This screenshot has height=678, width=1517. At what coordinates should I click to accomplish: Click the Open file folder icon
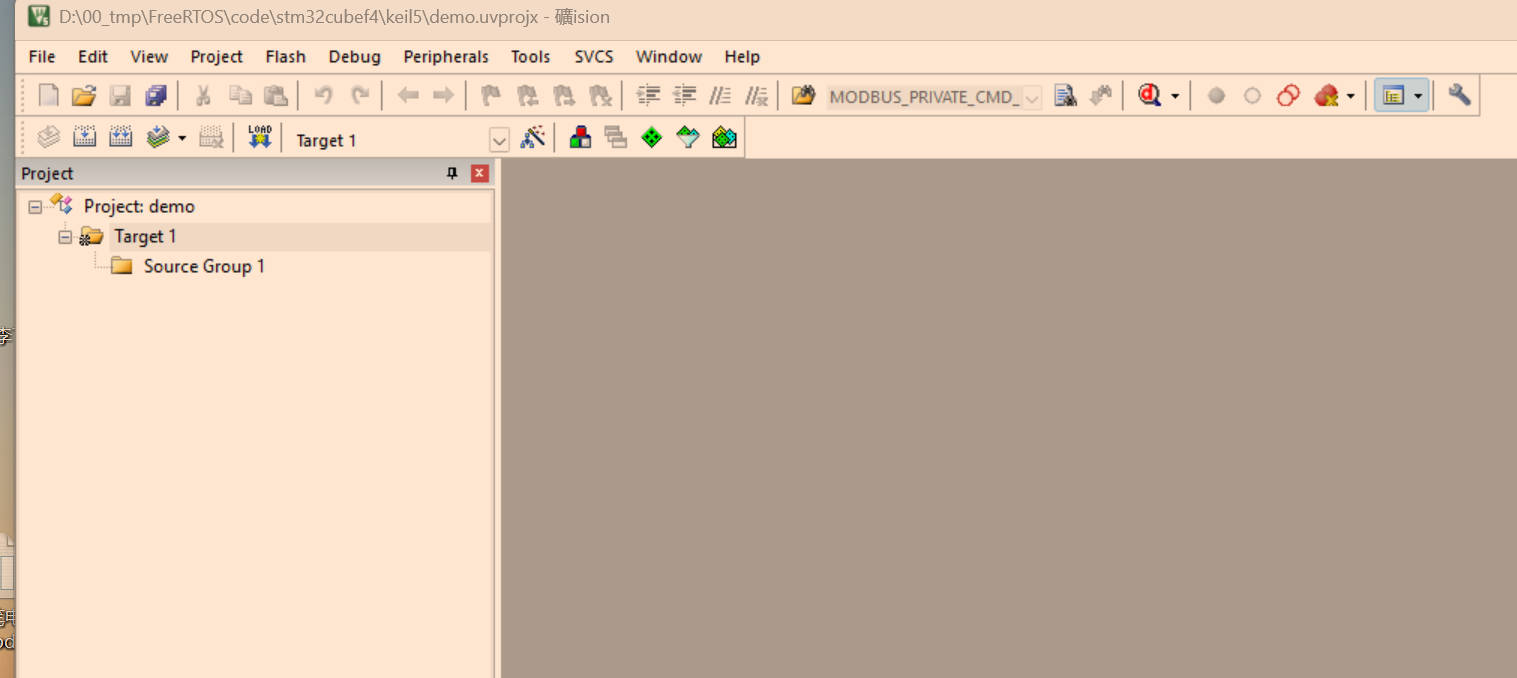[83, 96]
